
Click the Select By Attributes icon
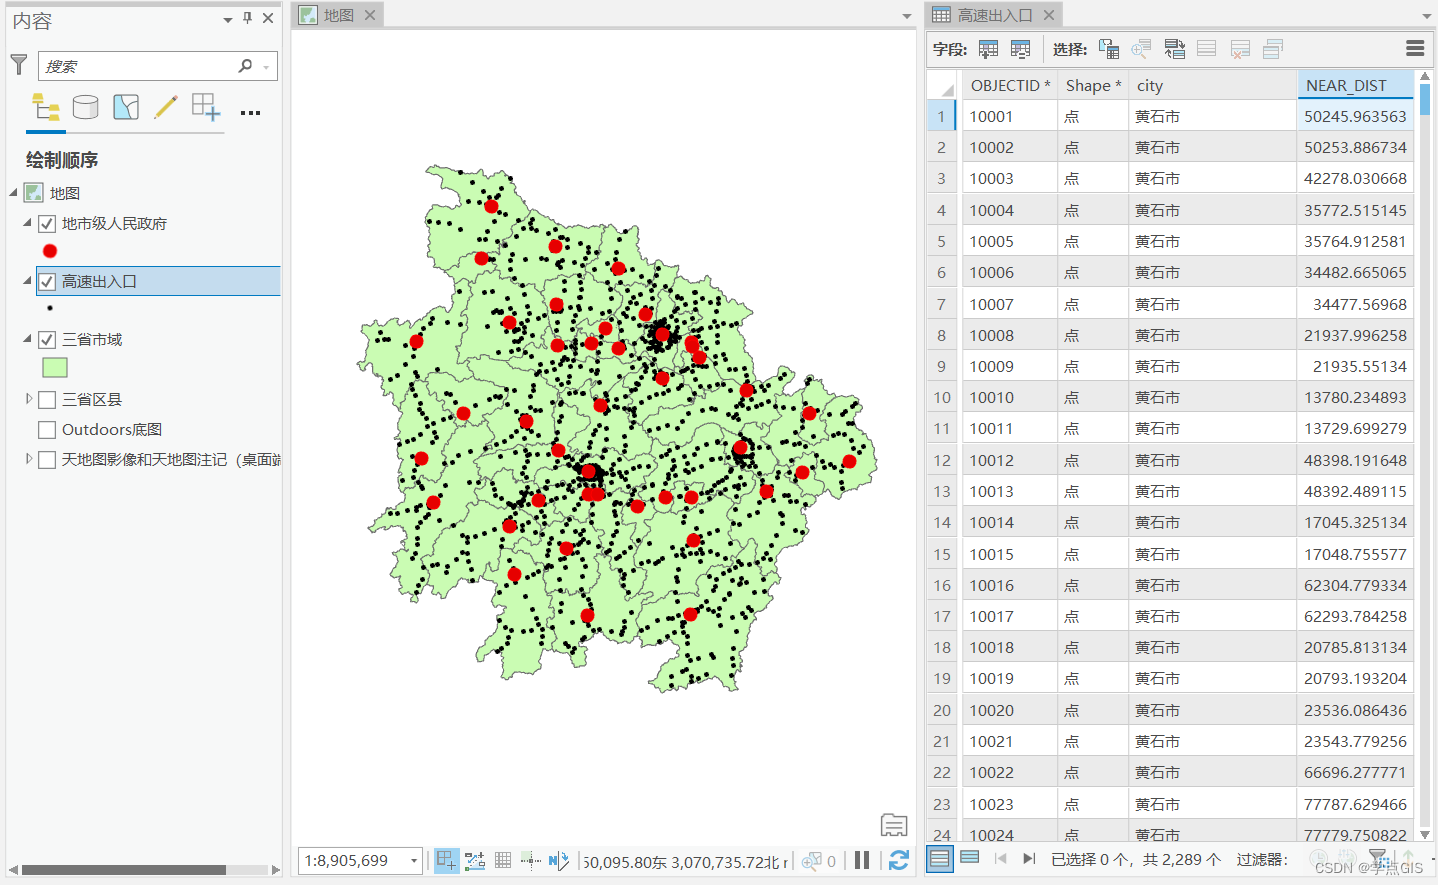tap(1109, 49)
